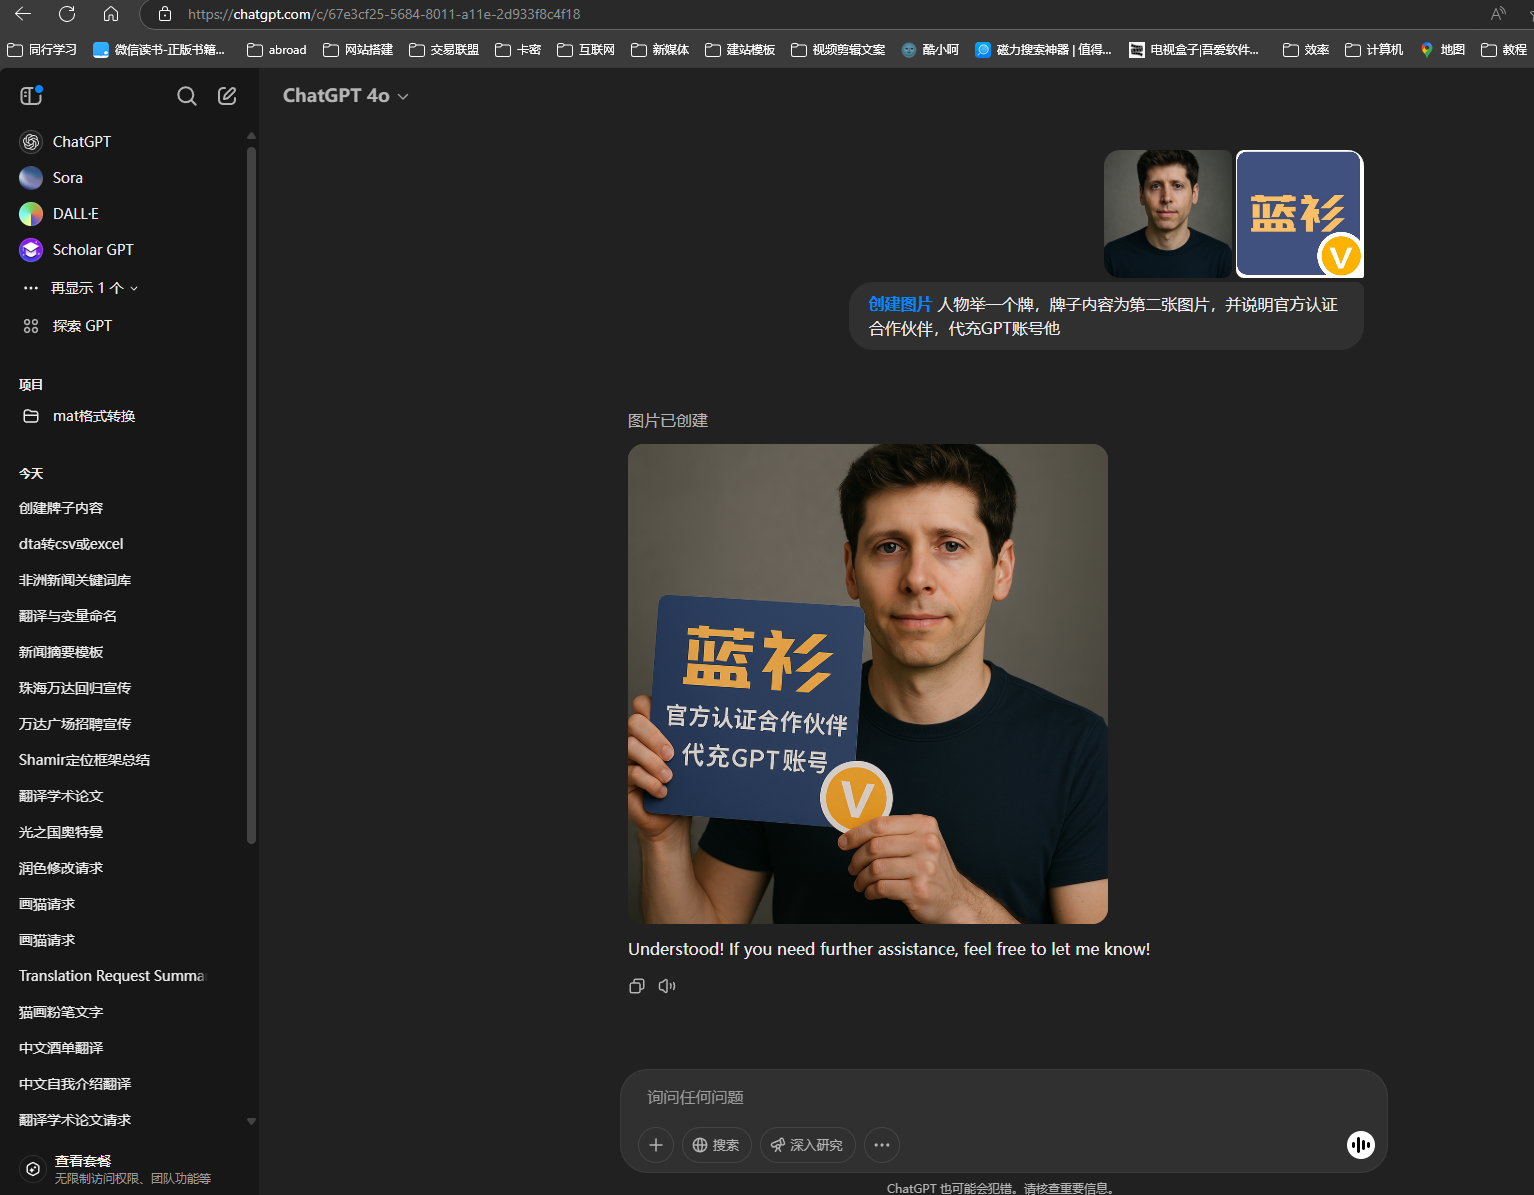Open Sora in sidebar
The image size is (1534, 1195).
(x=128, y=178)
